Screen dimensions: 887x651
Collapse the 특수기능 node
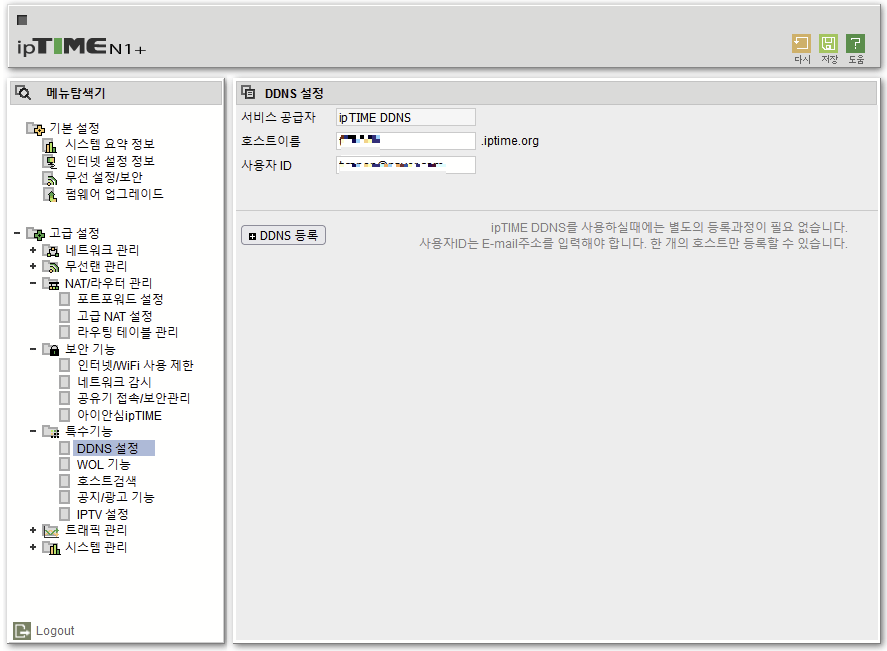pos(33,432)
